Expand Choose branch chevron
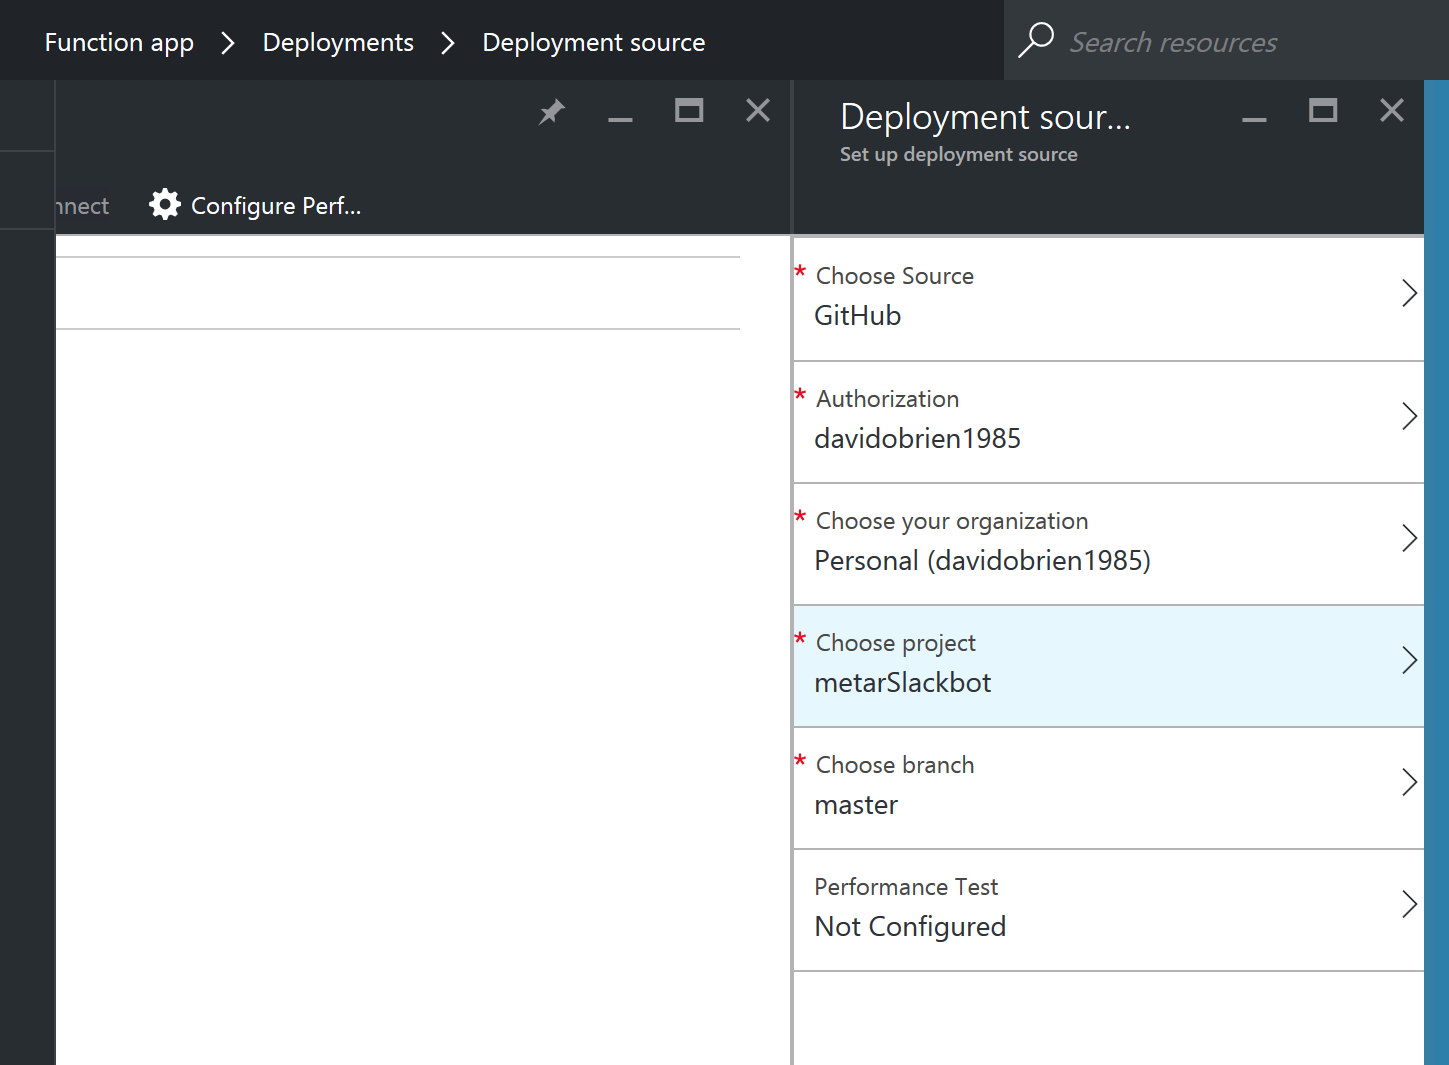Image resolution: width=1449 pixels, height=1065 pixels. point(1409,782)
